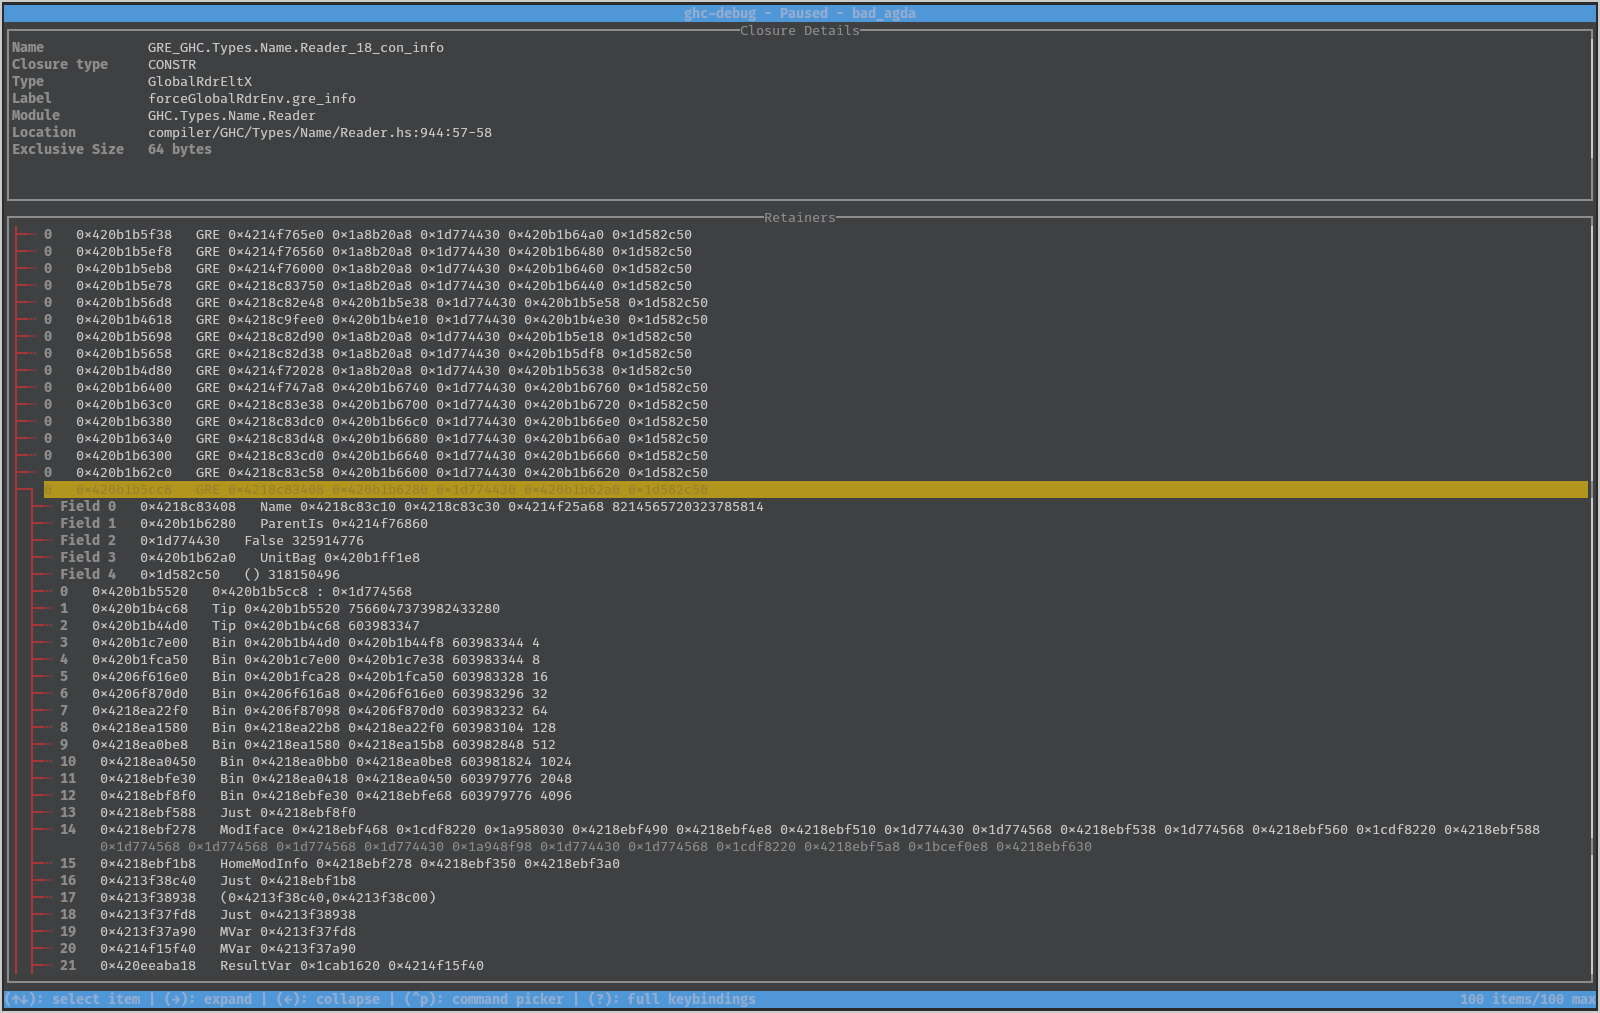
Task: Select the HomeModInfo row 15
Action: [x=359, y=864]
